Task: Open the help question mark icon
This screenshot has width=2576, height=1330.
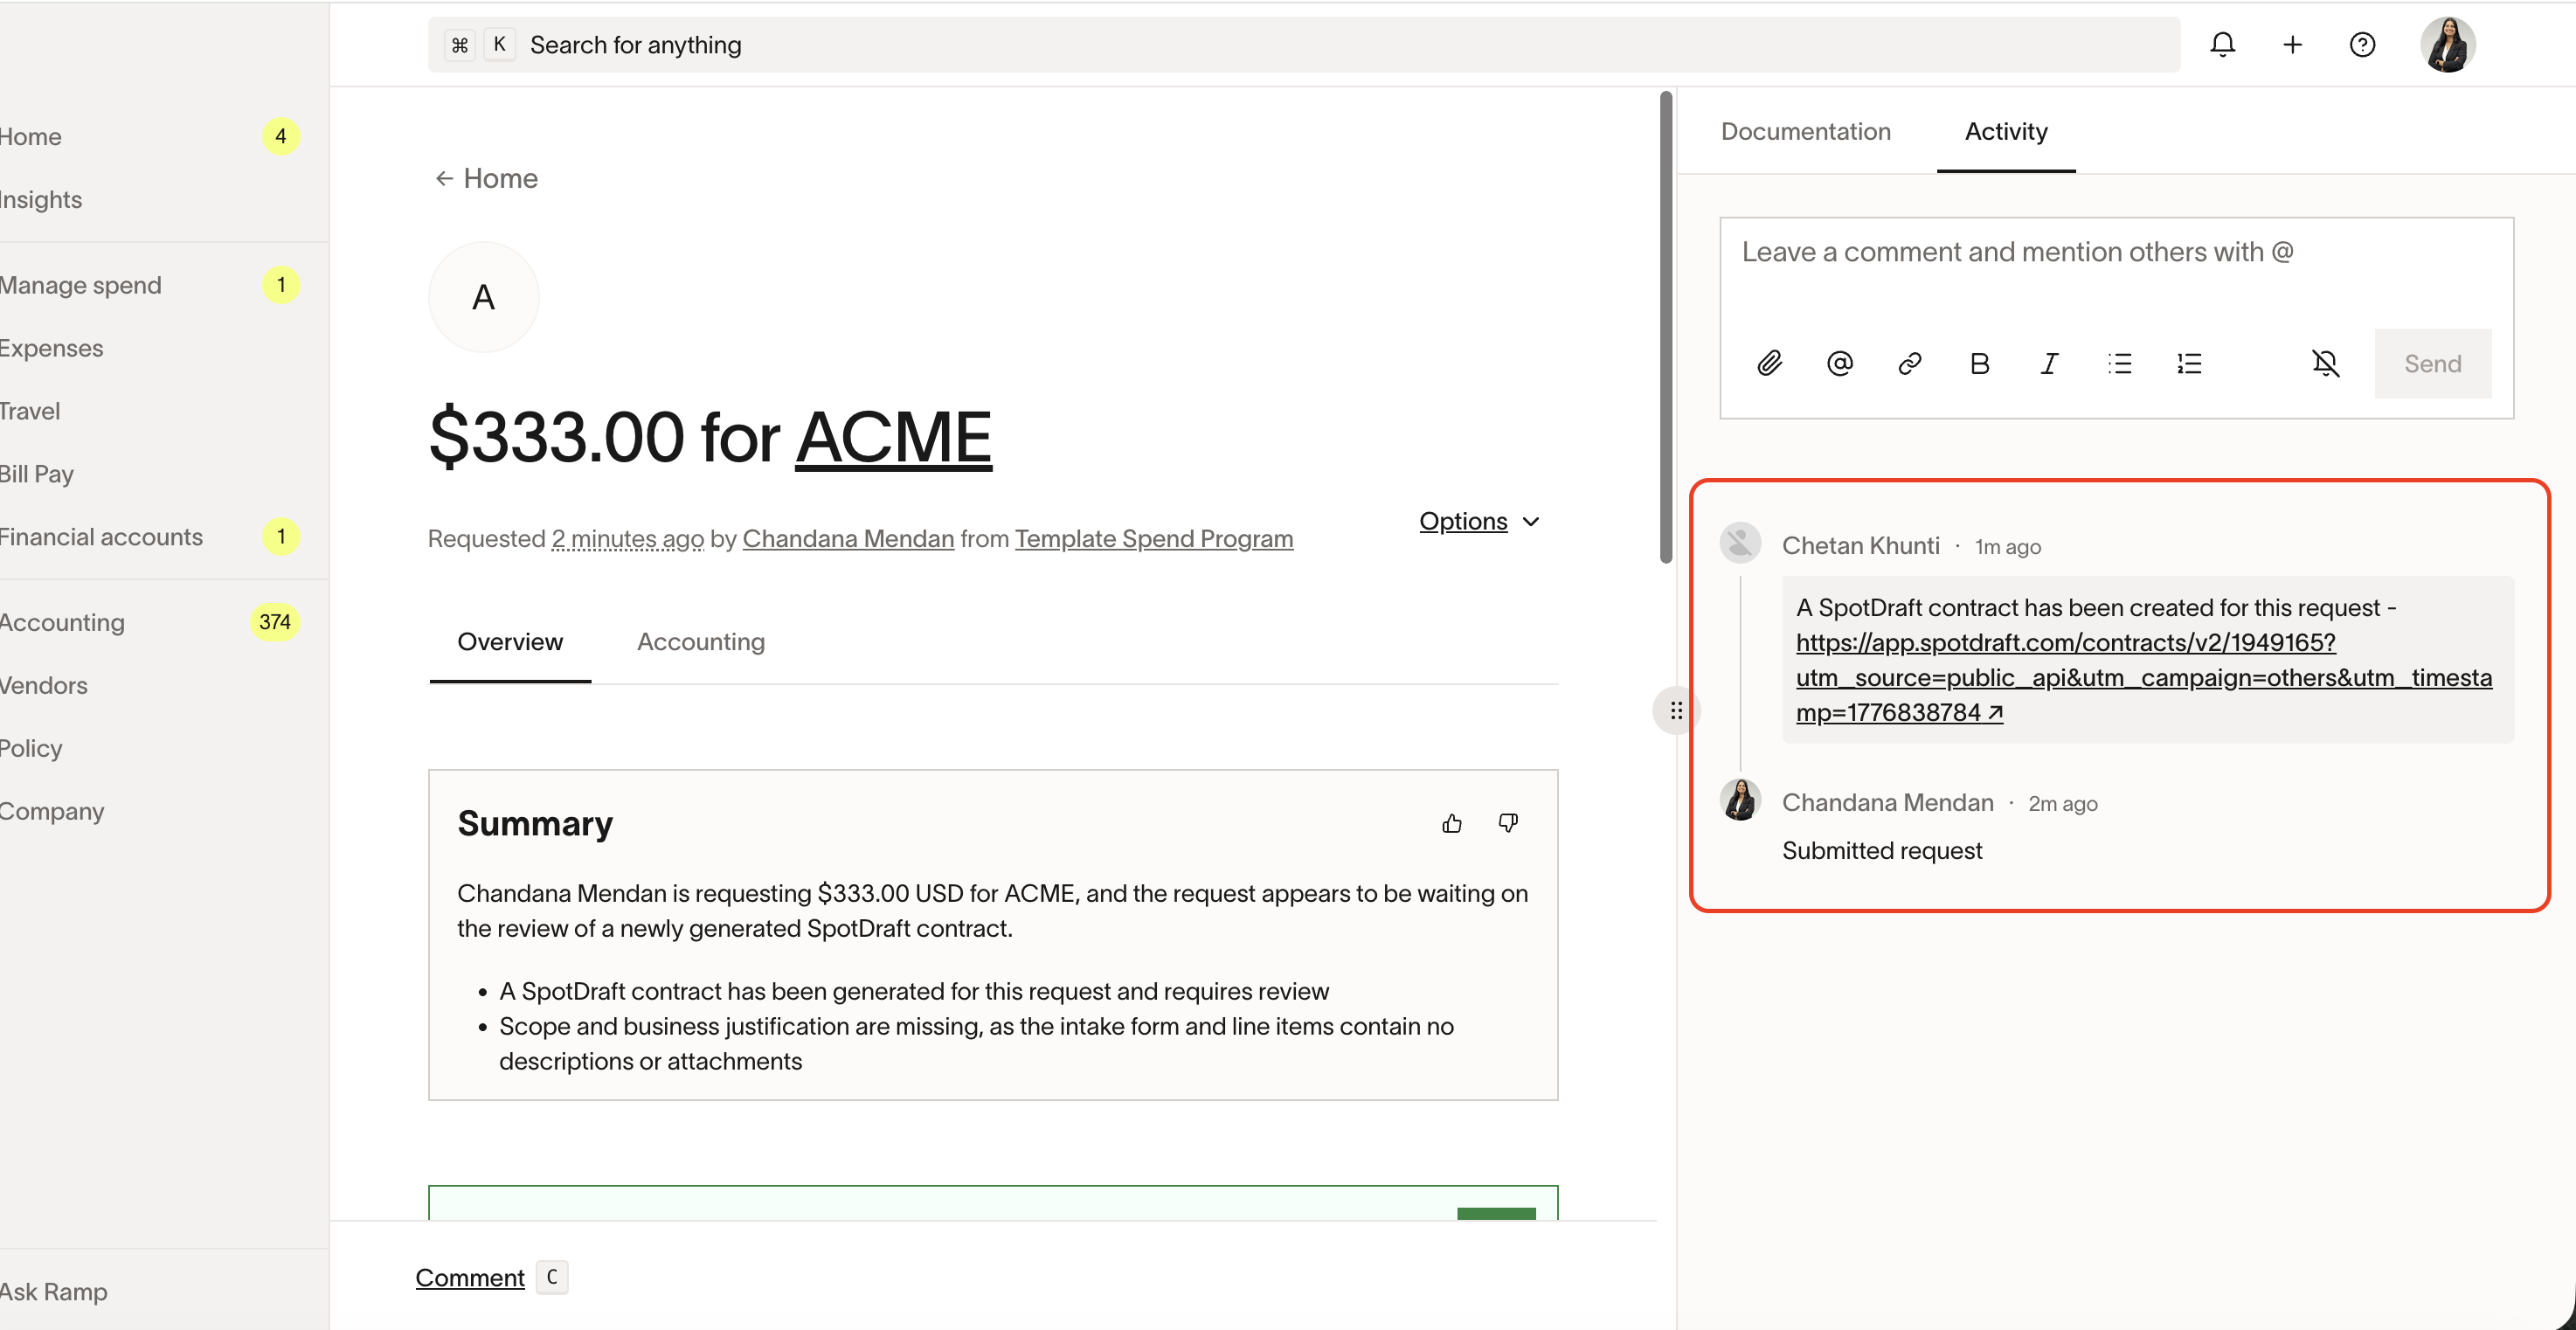Action: coord(2362,44)
